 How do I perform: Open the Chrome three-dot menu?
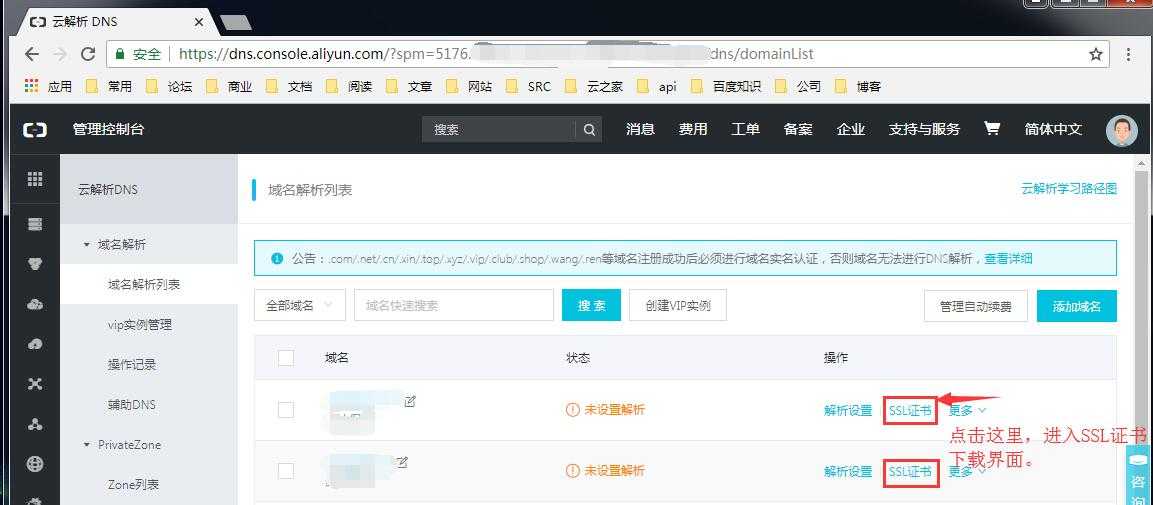pyautogui.click(x=1129, y=54)
